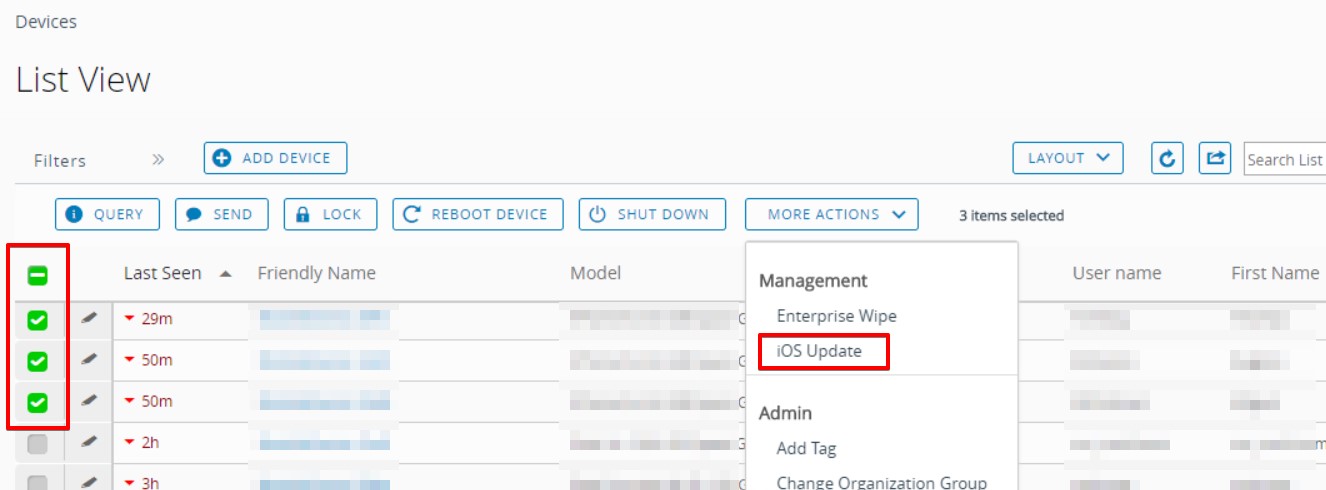Toggle the select-all header checkbox

(37, 276)
